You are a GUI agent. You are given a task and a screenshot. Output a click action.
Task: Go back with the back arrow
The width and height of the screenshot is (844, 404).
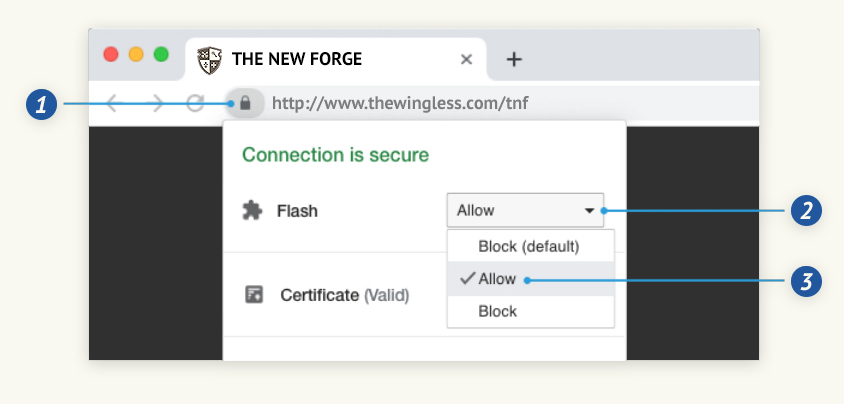click(111, 103)
